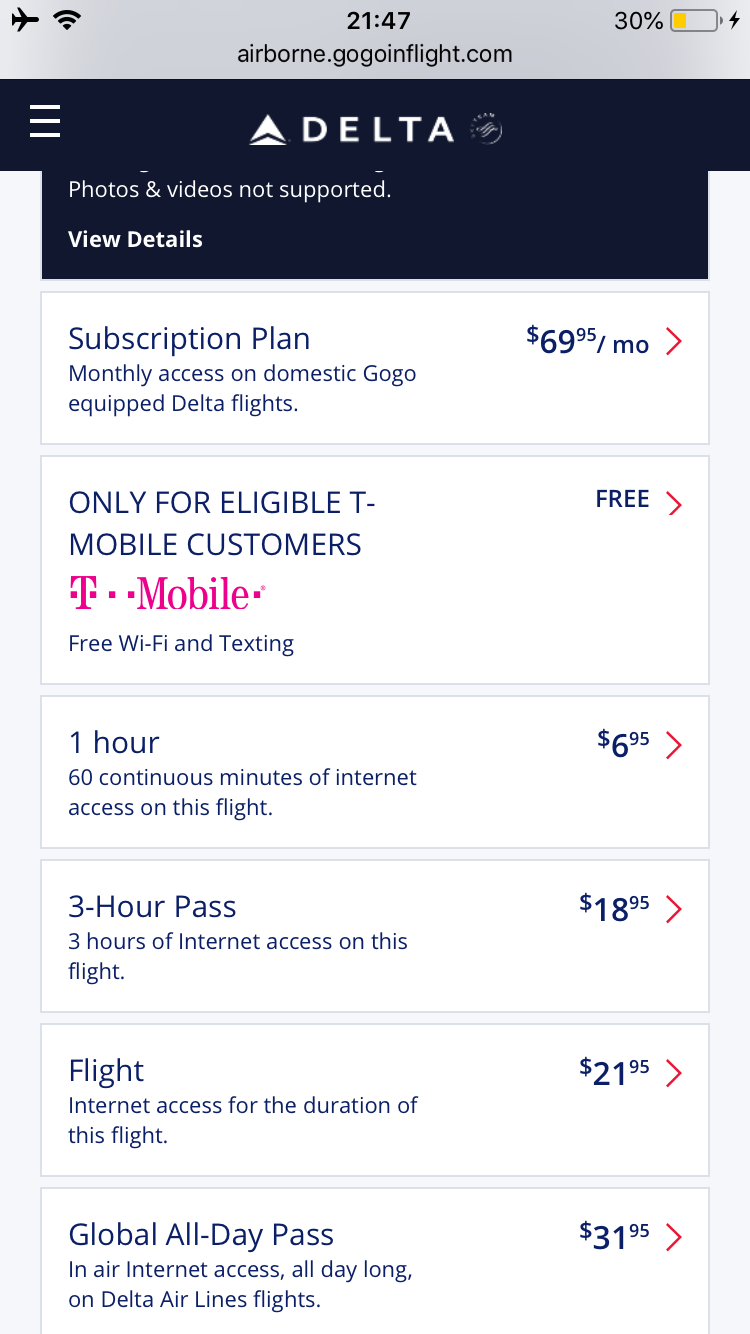Tap the Wi-Fi status icon

point(69,20)
